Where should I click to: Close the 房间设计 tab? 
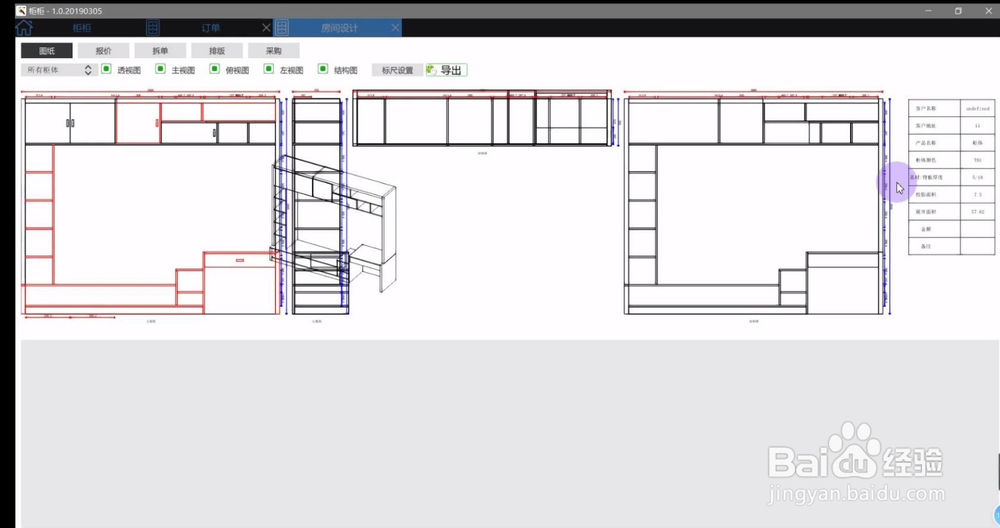[x=395, y=27]
